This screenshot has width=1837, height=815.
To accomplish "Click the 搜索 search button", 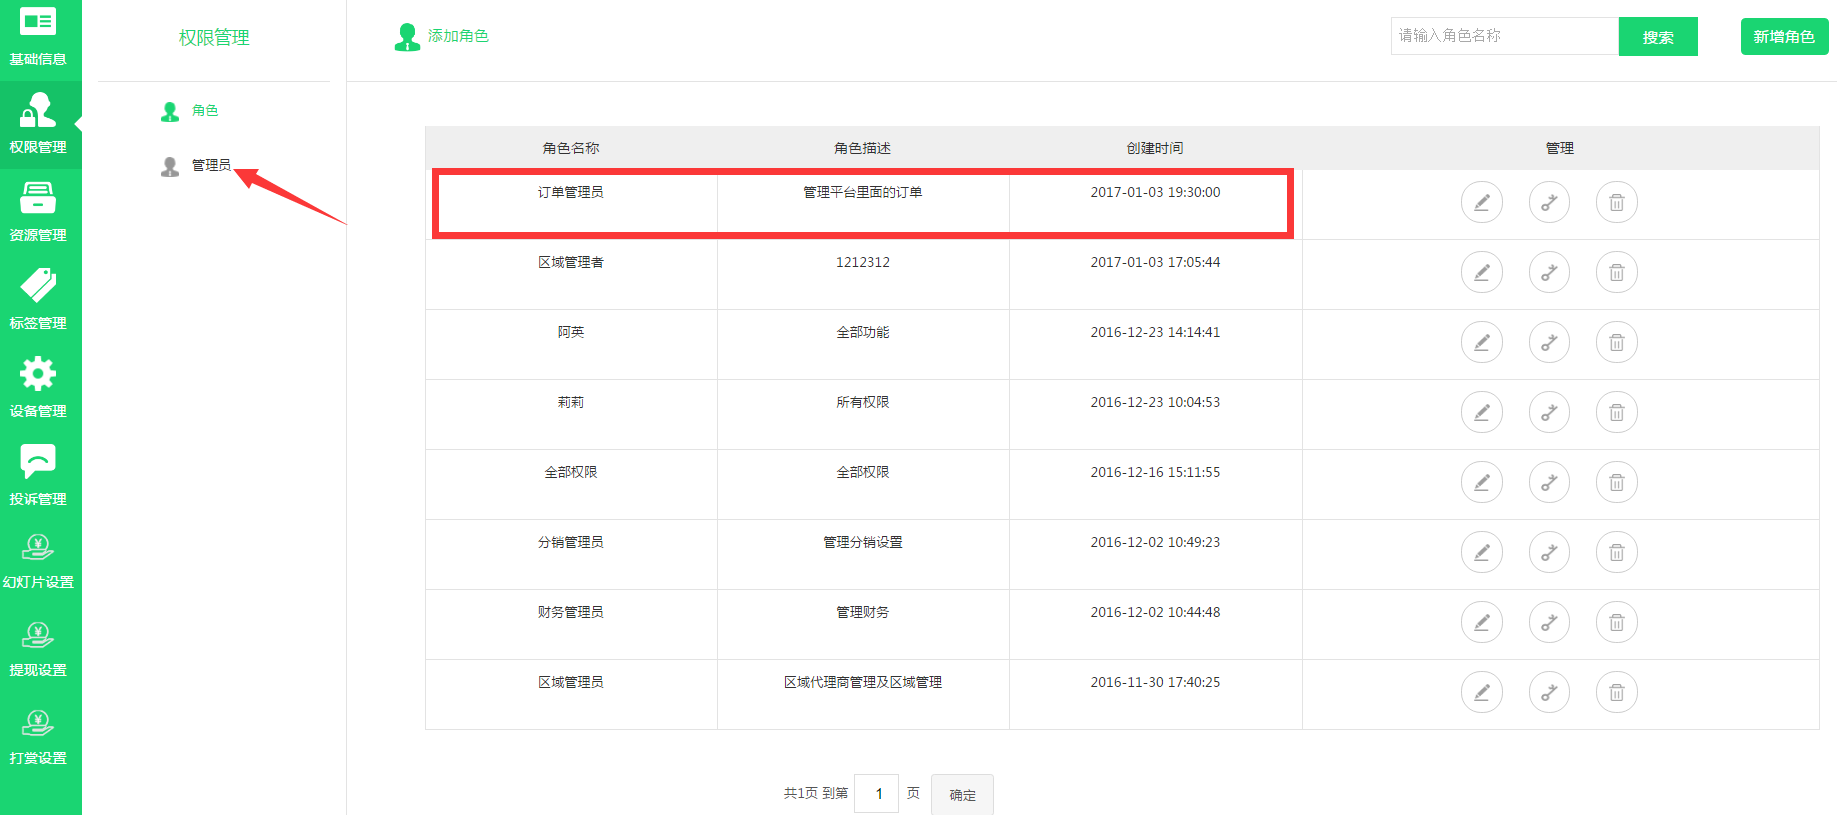I will [1657, 37].
